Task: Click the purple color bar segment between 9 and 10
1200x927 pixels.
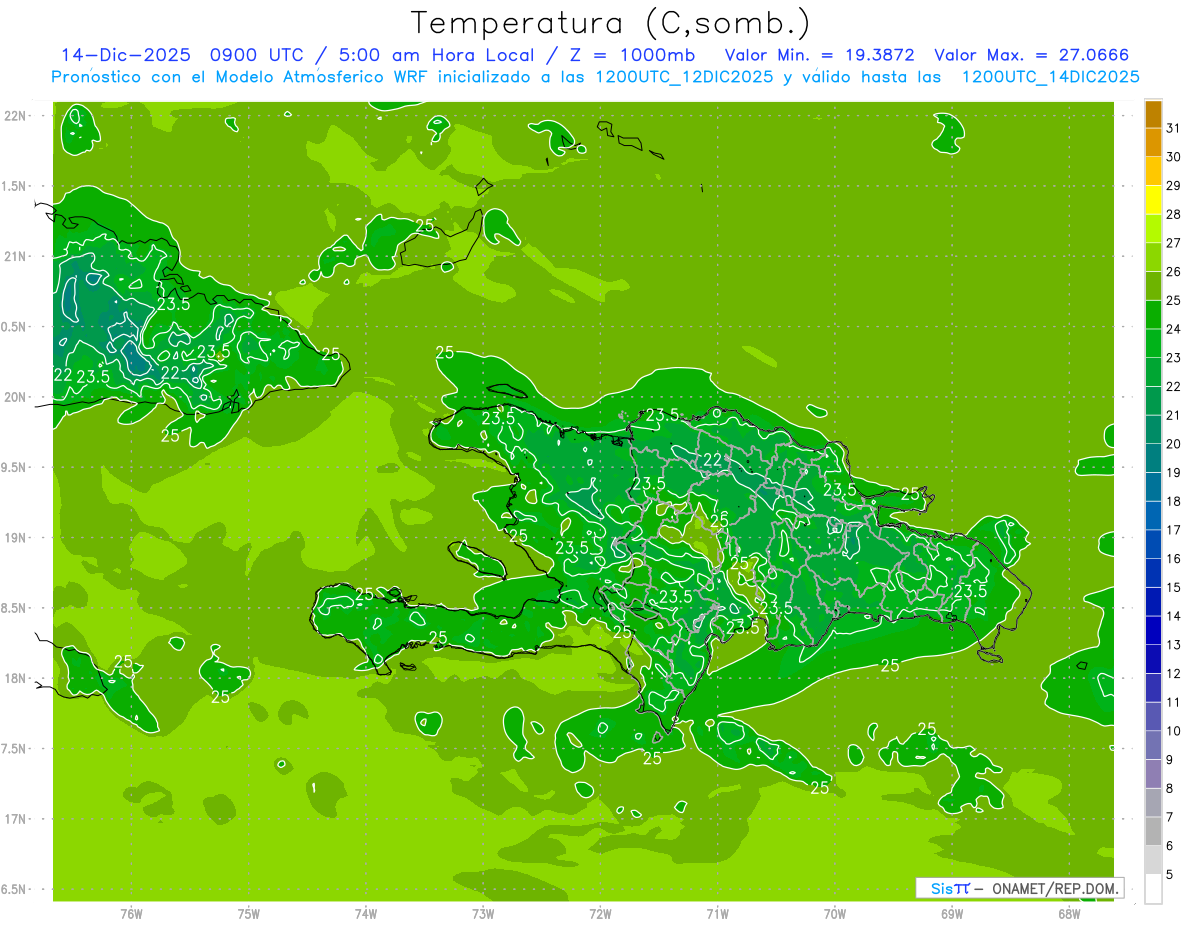Action: [x=1153, y=745]
